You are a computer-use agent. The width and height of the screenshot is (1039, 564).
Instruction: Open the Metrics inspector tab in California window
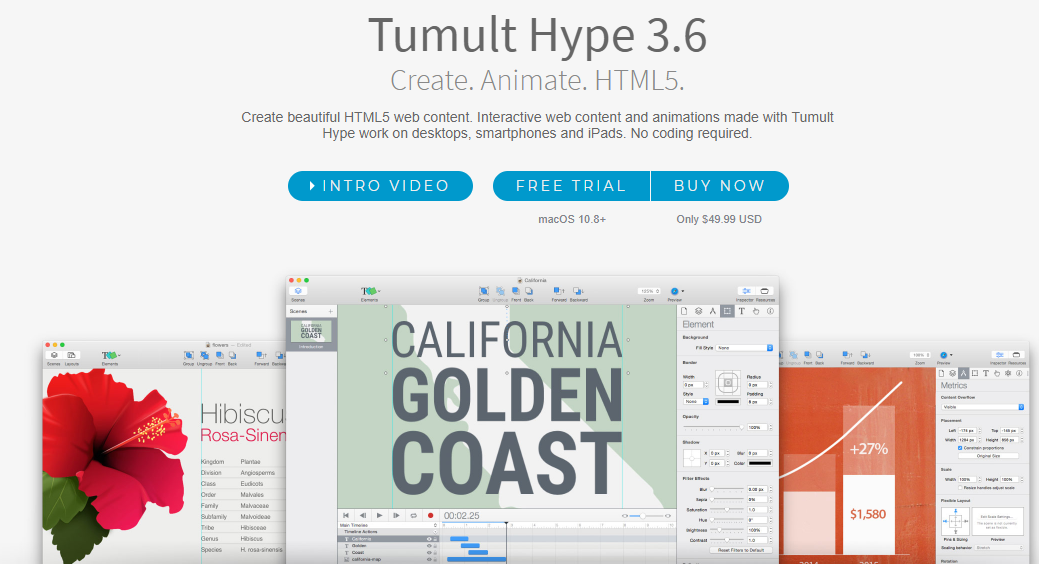coord(712,311)
